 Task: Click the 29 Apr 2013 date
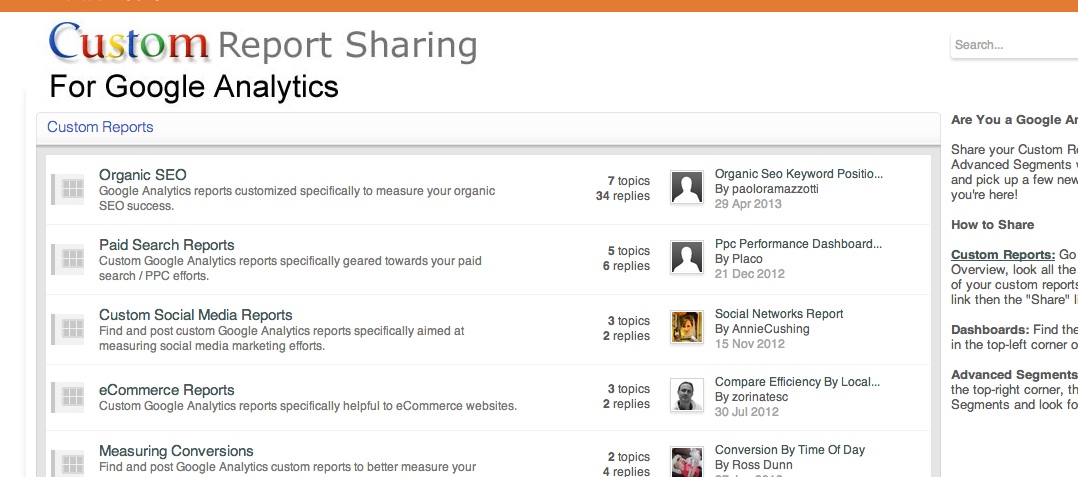748,203
